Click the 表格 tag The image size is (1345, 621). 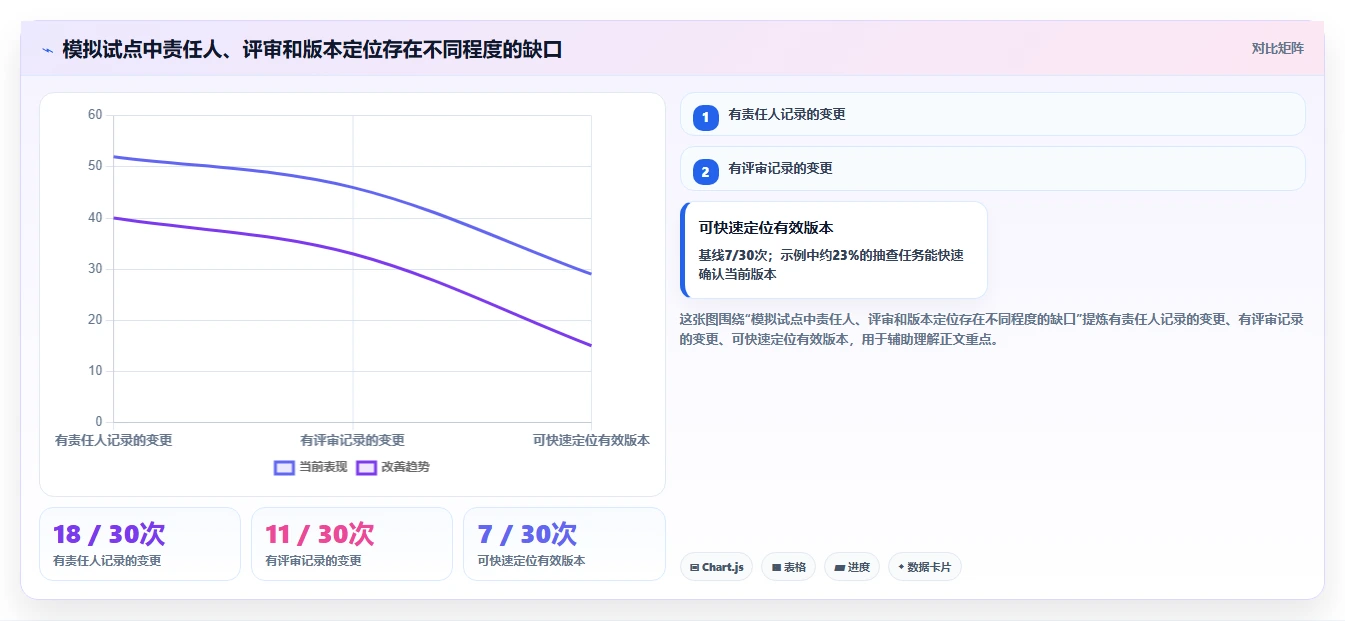tap(788, 567)
